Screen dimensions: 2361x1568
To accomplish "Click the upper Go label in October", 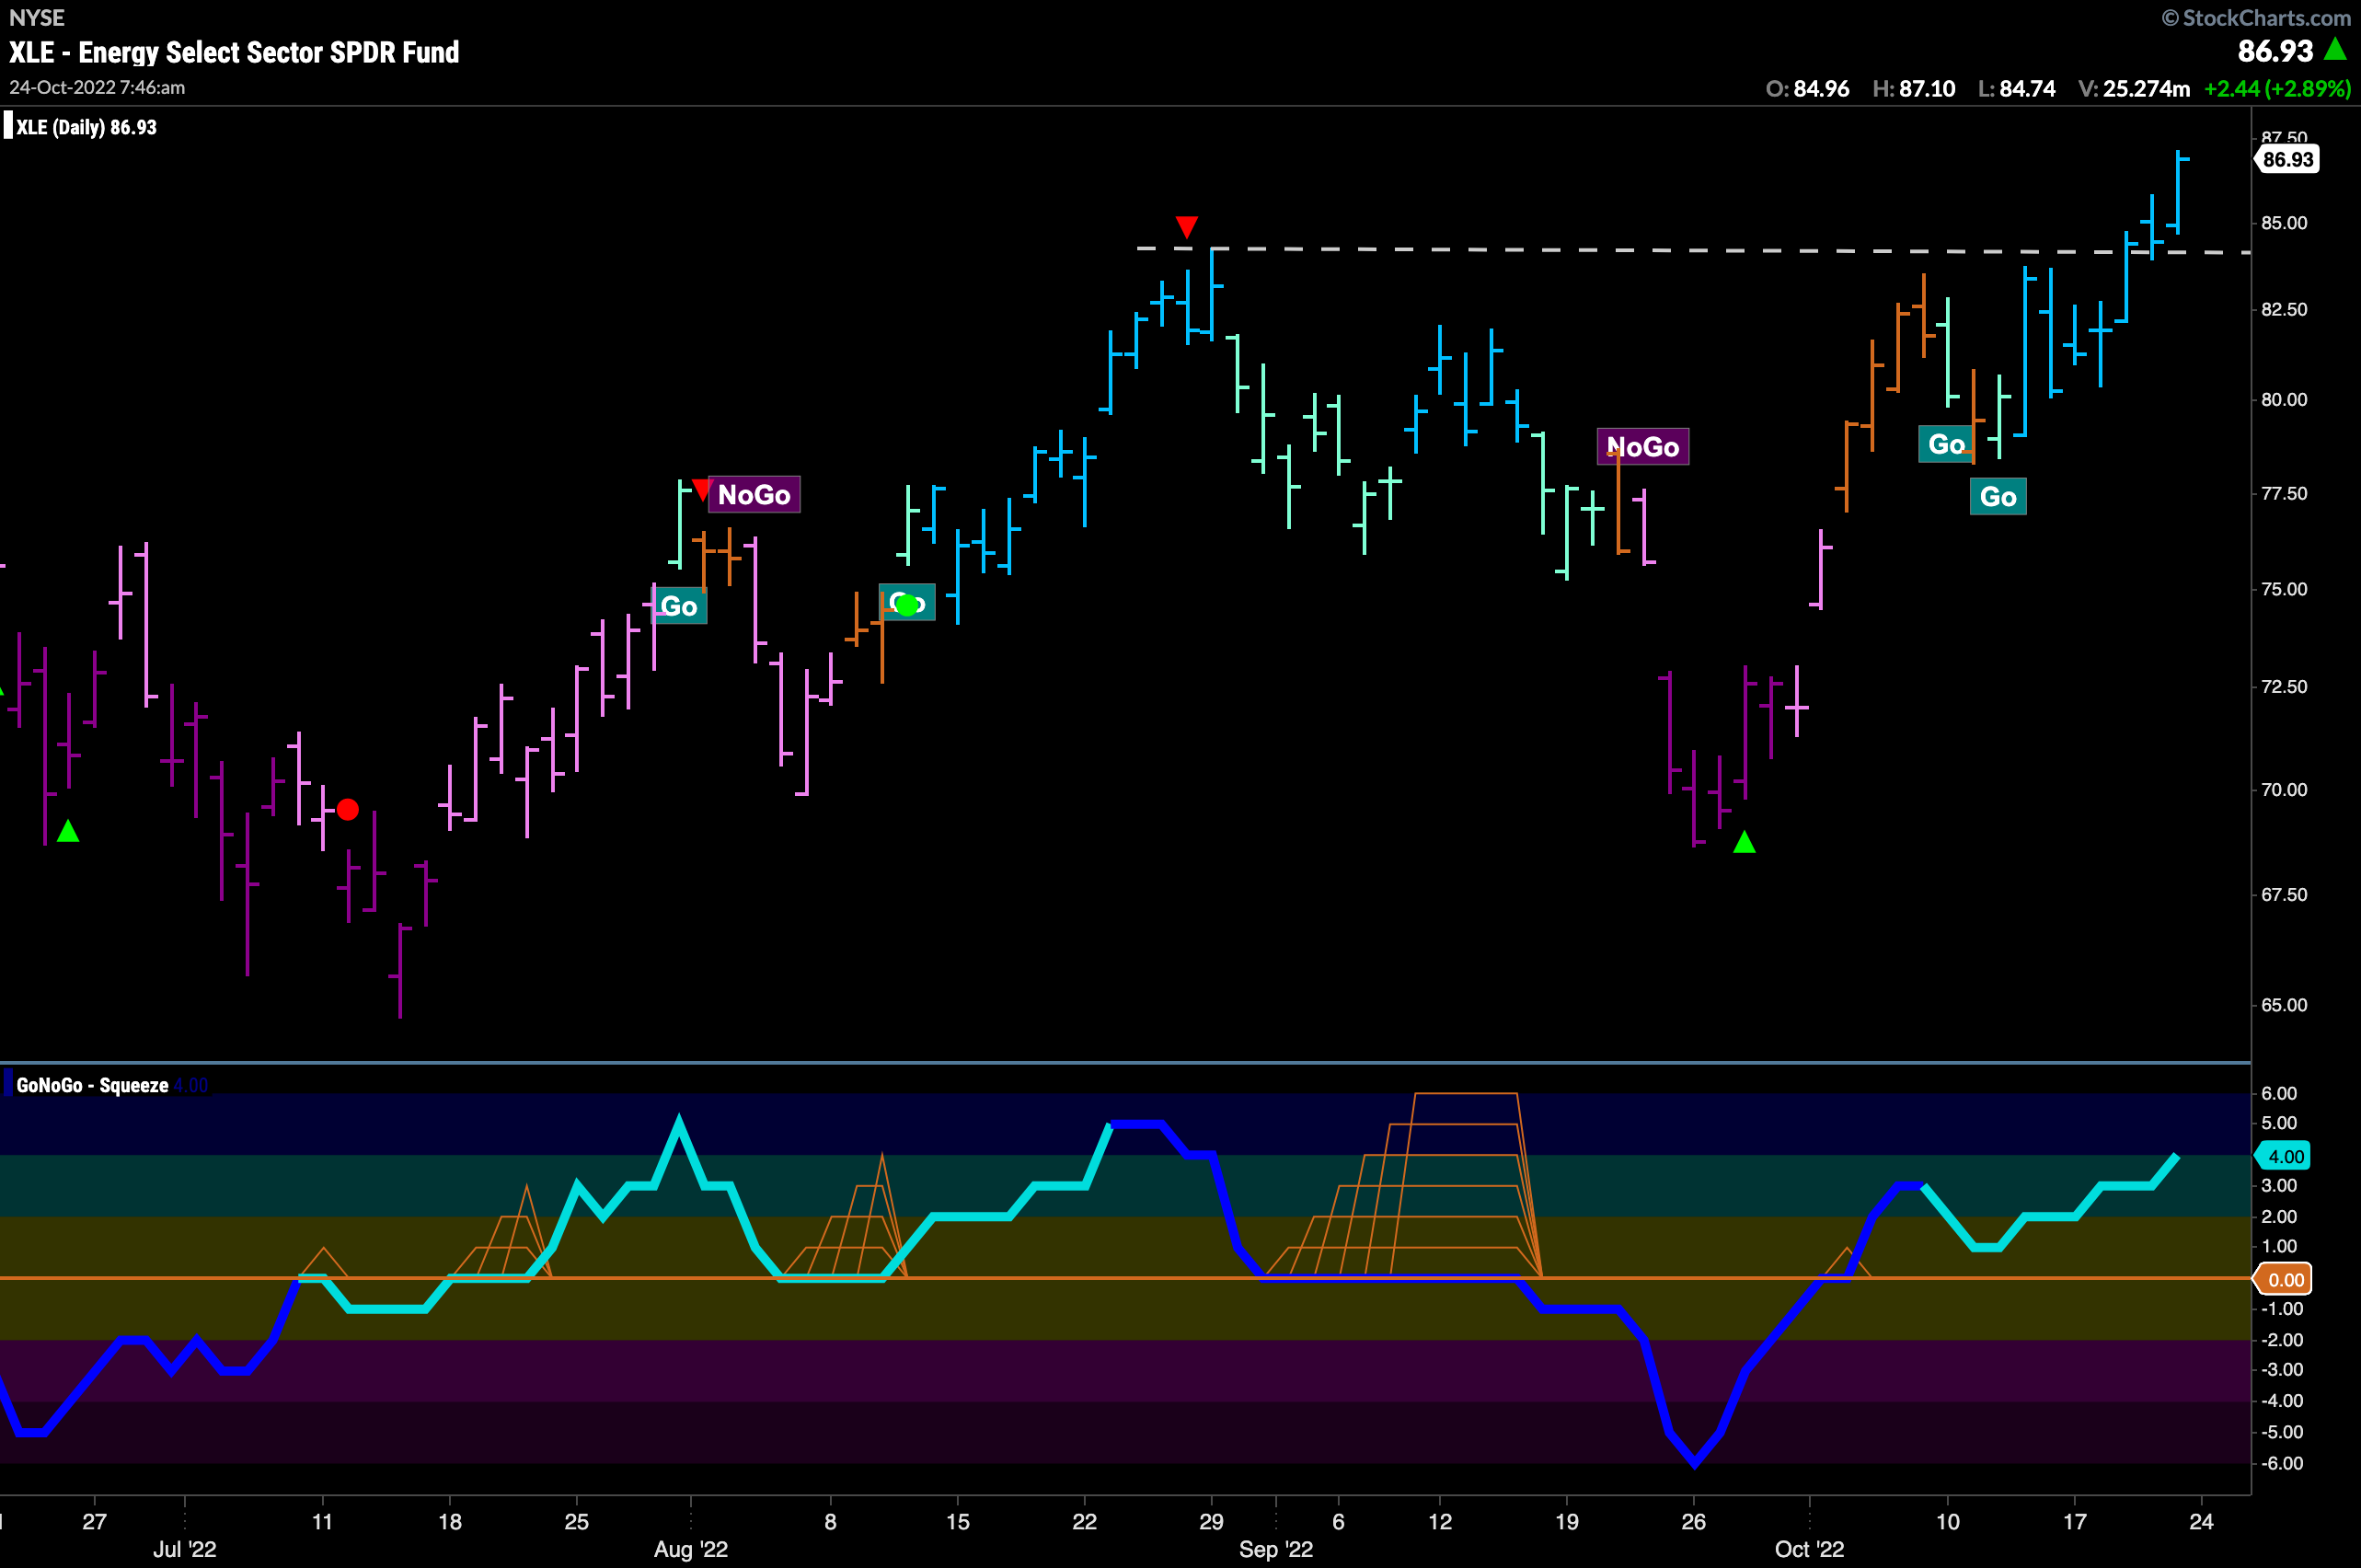I will click(x=1946, y=444).
